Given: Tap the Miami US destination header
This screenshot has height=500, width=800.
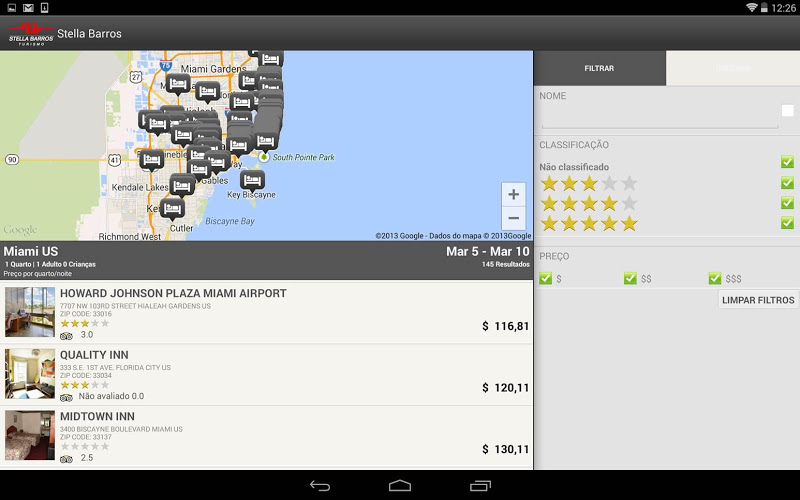Looking at the screenshot, I should (x=31, y=252).
